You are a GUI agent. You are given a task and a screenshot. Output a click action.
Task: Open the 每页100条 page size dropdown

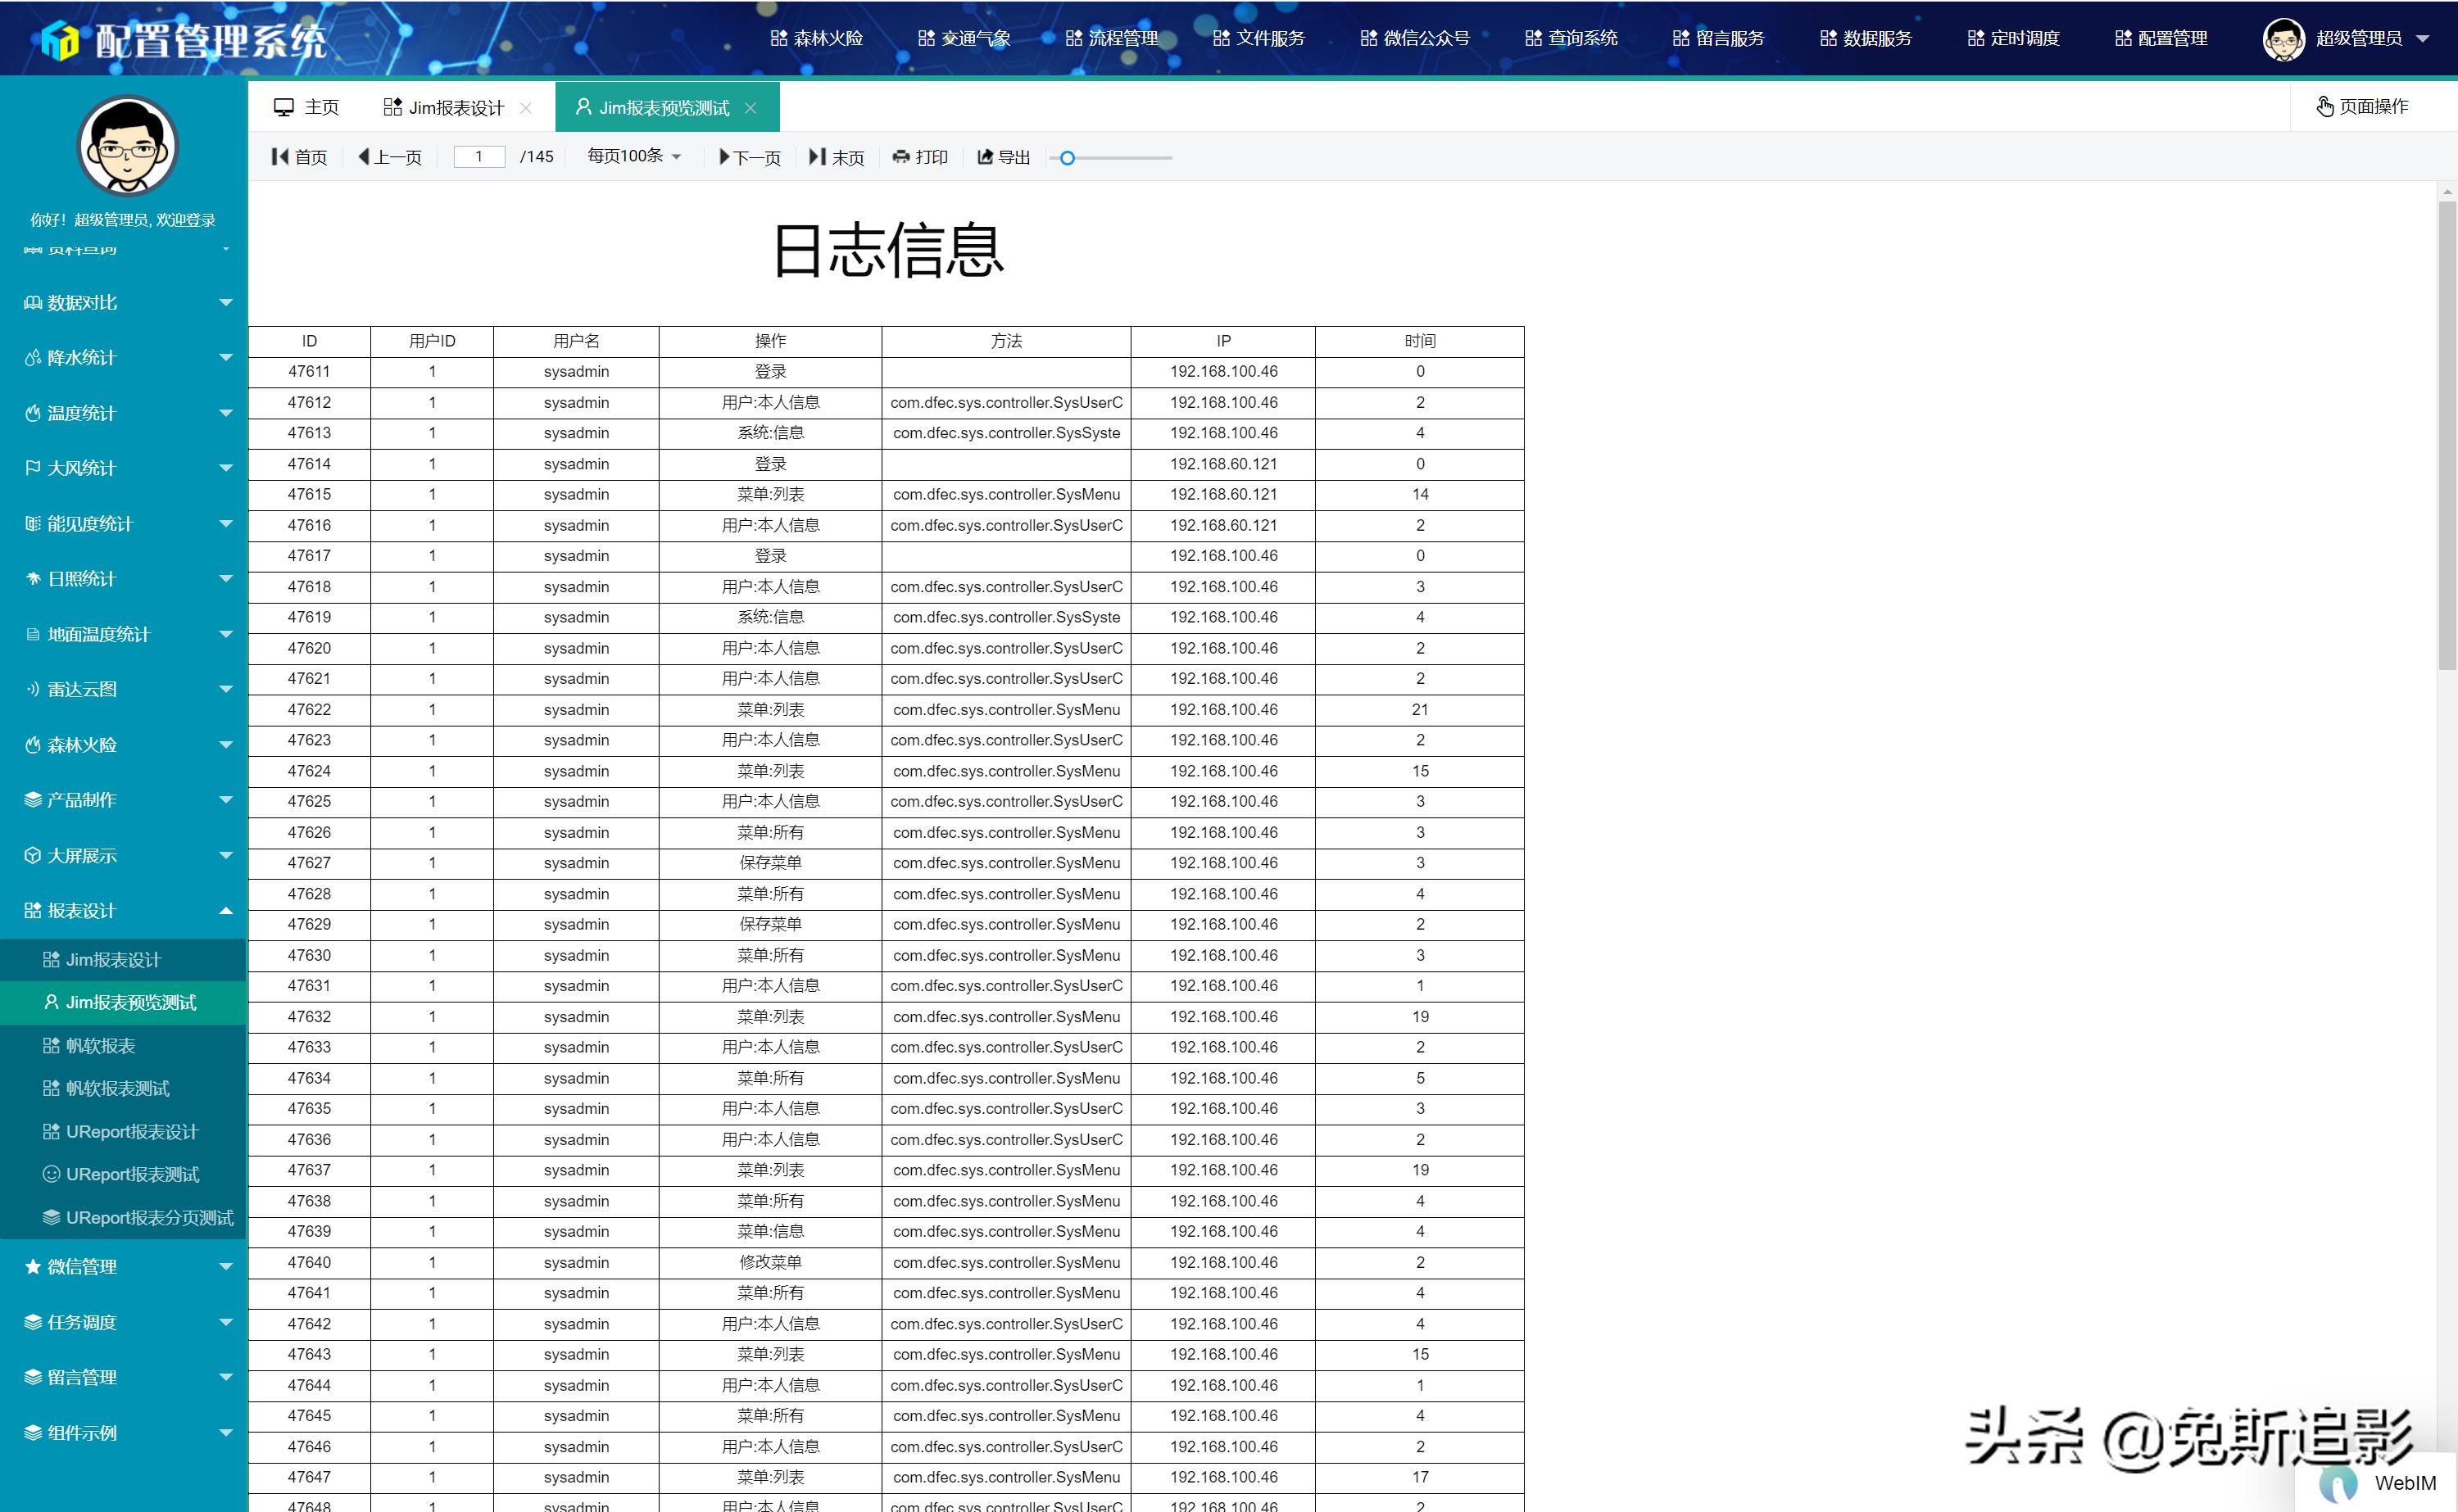tap(633, 157)
